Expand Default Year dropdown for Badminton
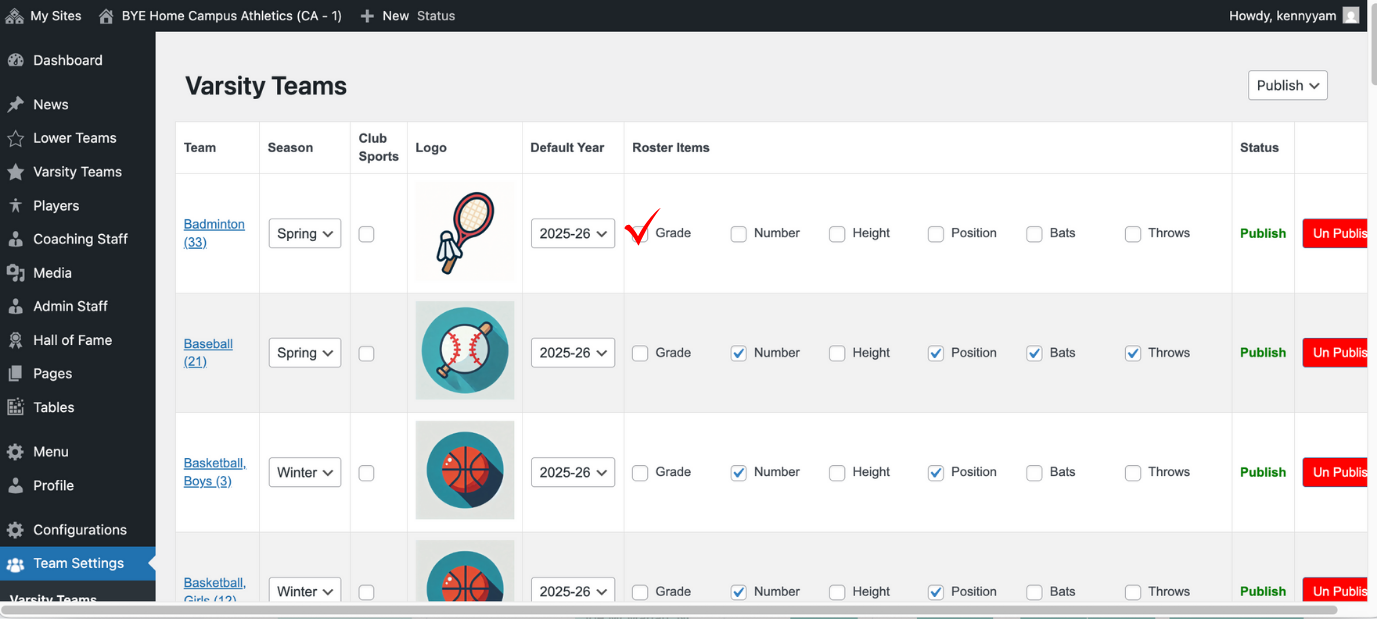This screenshot has height=621, width=1377. point(572,234)
